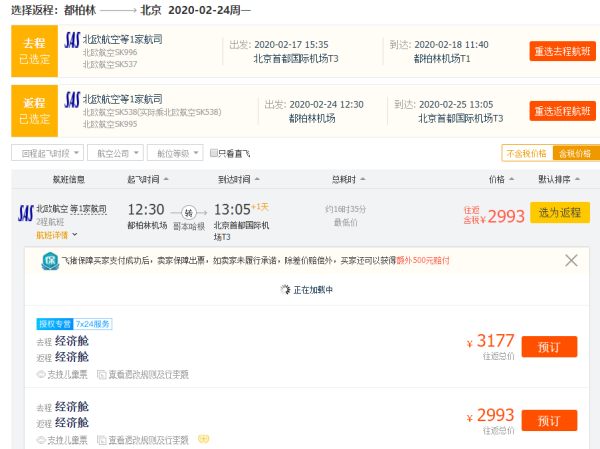Click the yellow badge icon beside the 2993 fare

[x=204, y=439]
